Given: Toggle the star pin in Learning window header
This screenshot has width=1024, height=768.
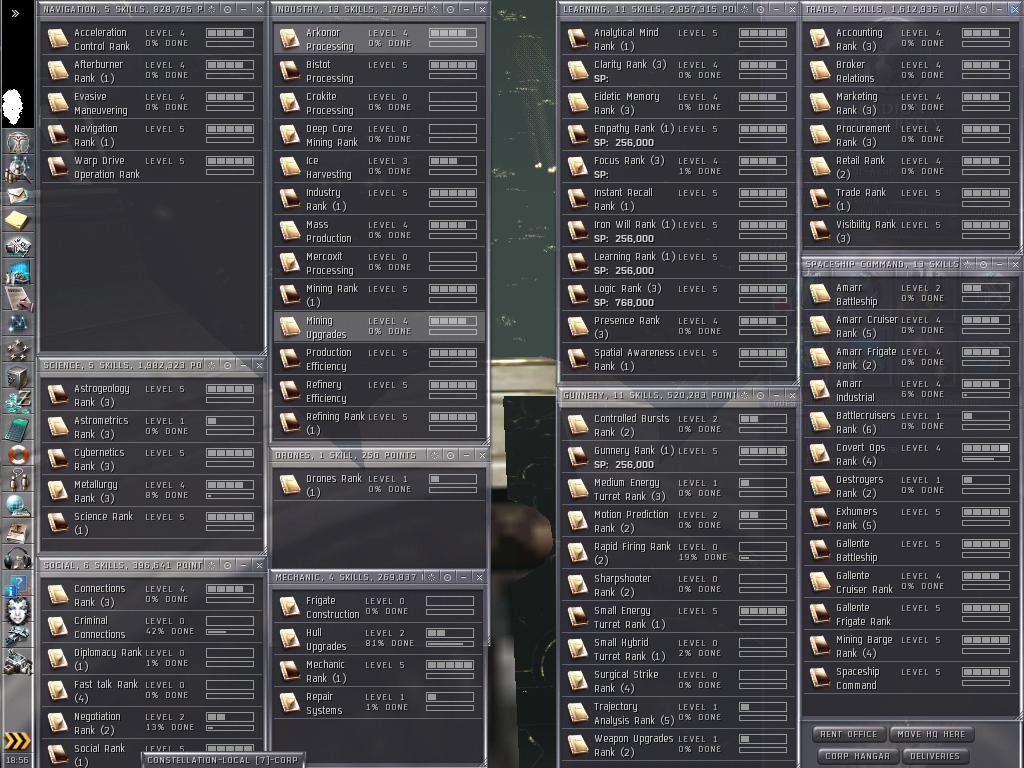Looking at the screenshot, I should tap(744, 9).
